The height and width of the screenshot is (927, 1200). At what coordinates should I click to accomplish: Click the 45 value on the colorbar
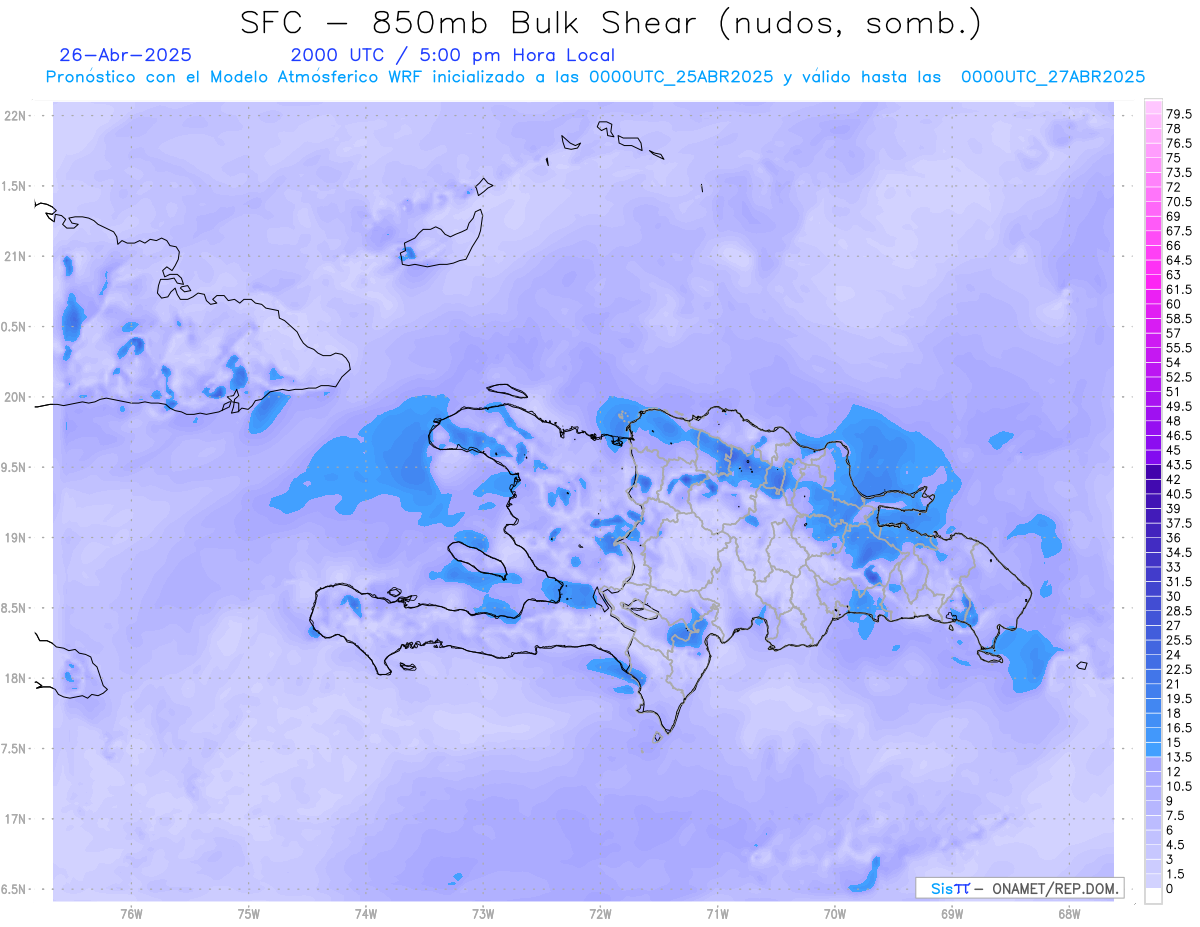click(x=1173, y=450)
